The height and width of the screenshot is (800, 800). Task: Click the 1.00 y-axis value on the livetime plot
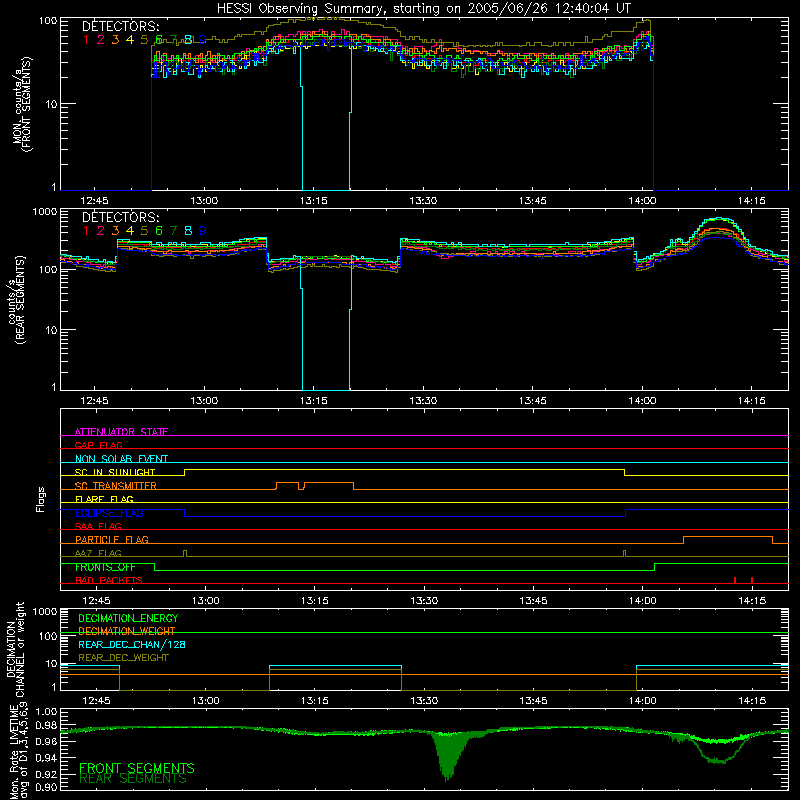tap(46, 711)
